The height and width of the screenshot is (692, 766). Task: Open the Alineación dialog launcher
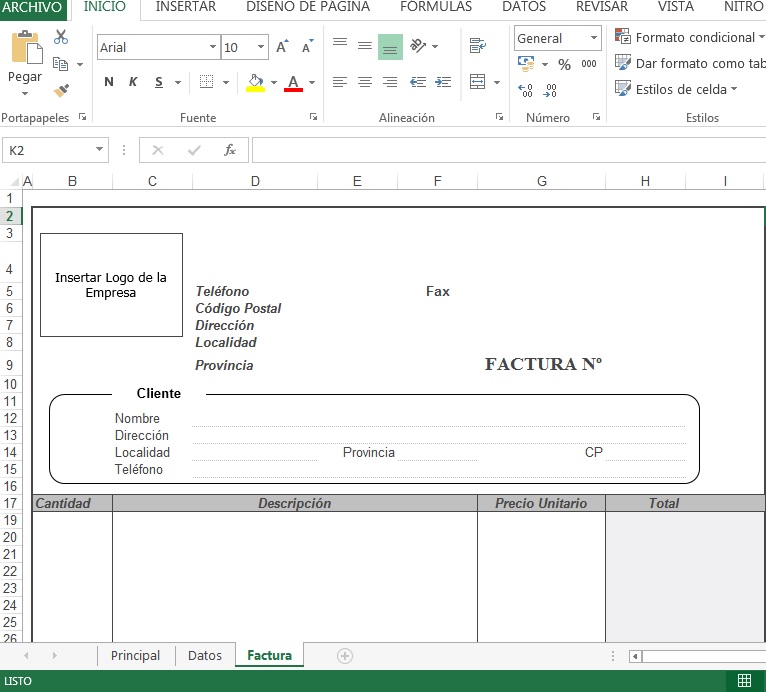pyautogui.click(x=499, y=117)
